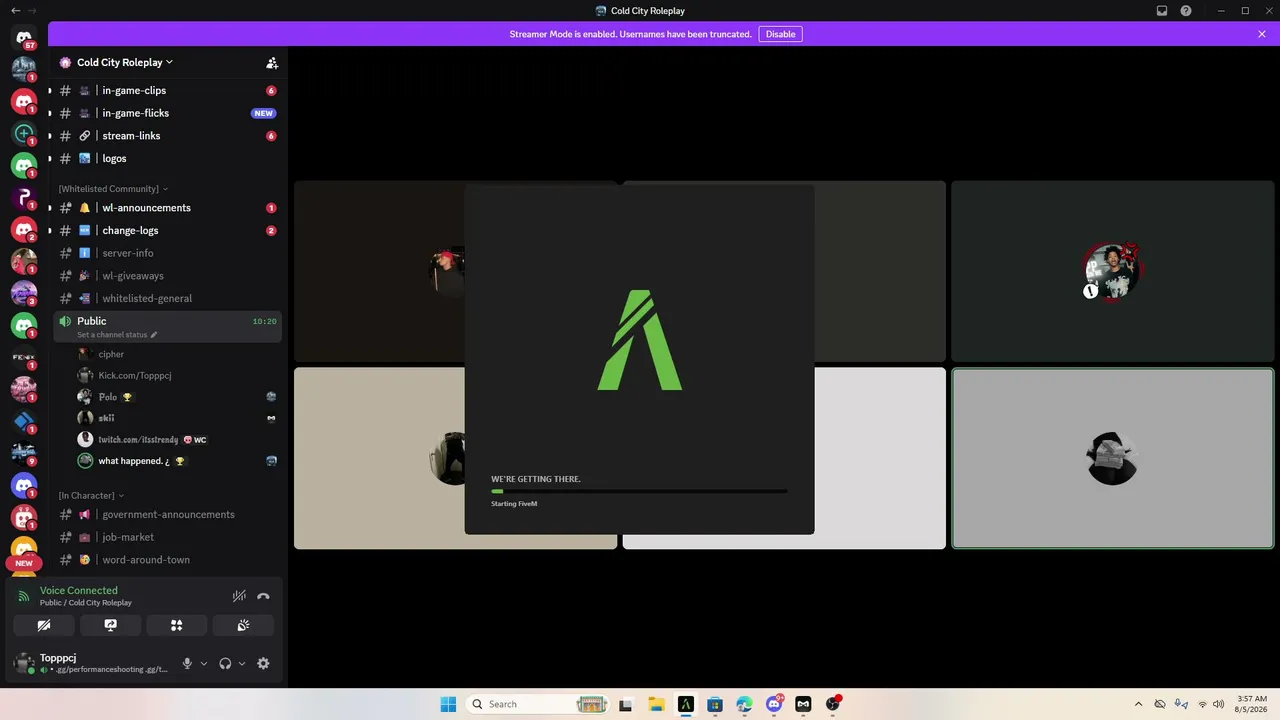The image size is (1280, 720).
Task: Open Discord help icon in title bar
Action: tap(1186, 11)
